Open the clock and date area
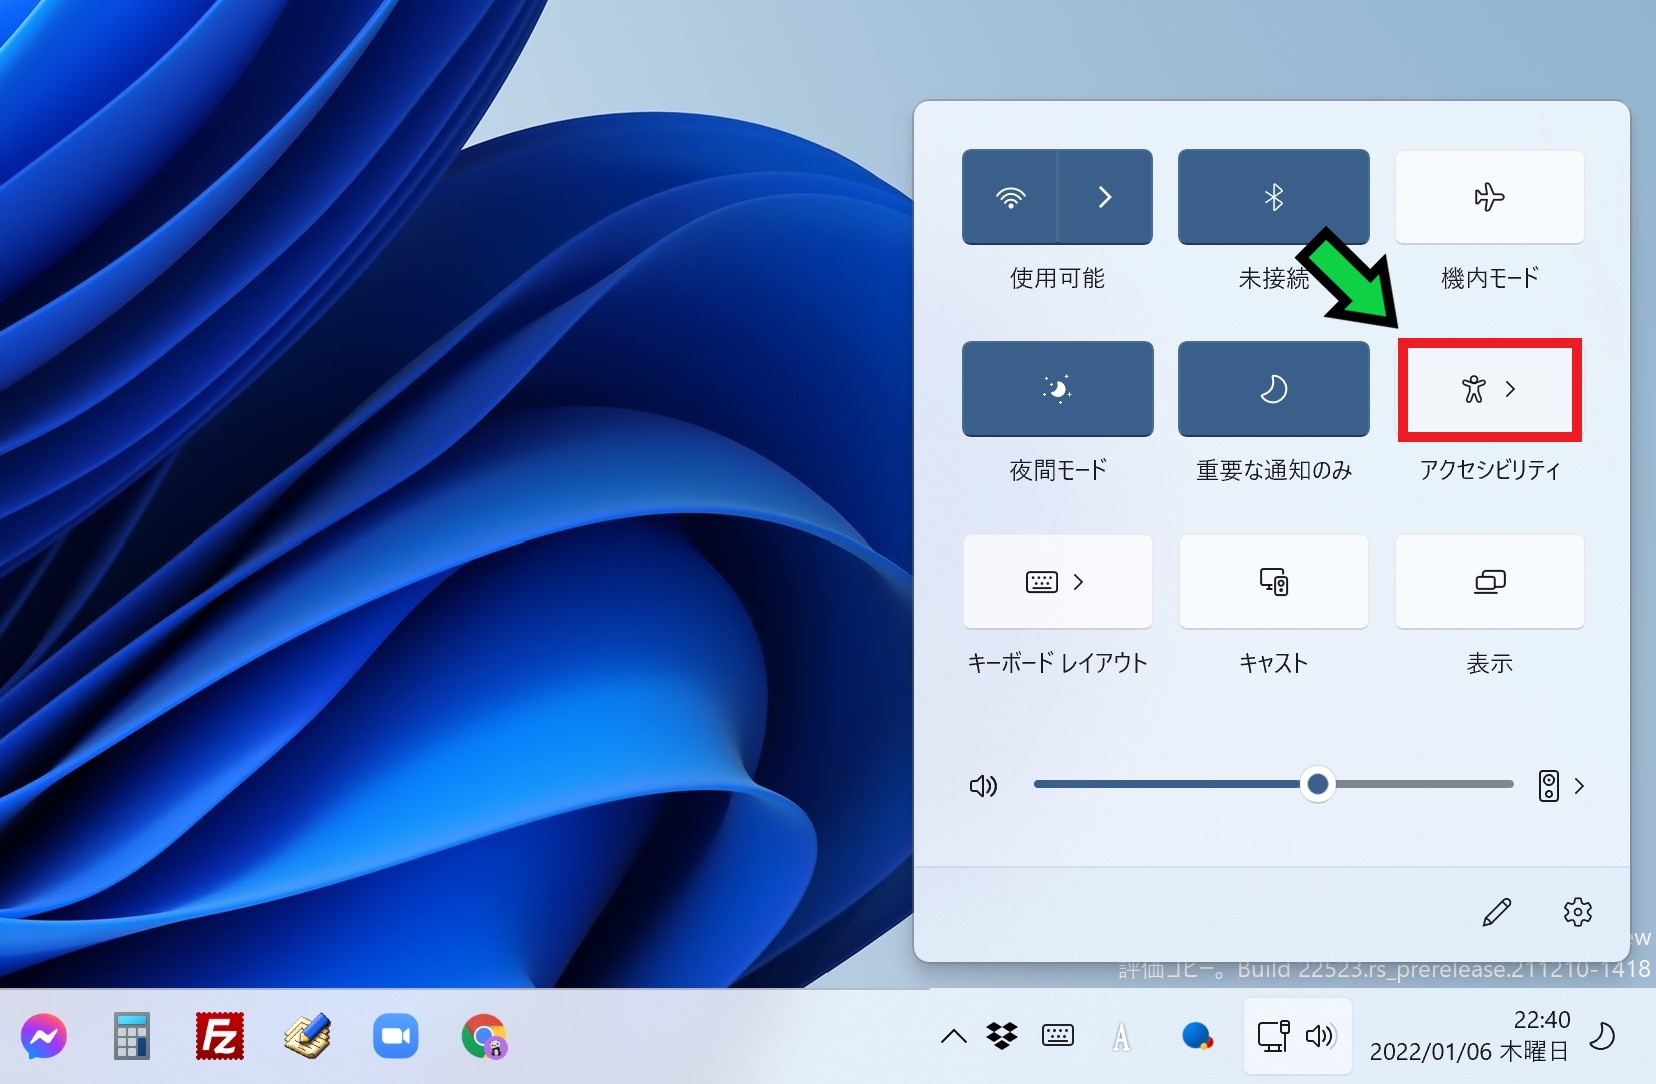Viewport: 1656px width, 1084px height. point(1468,1036)
